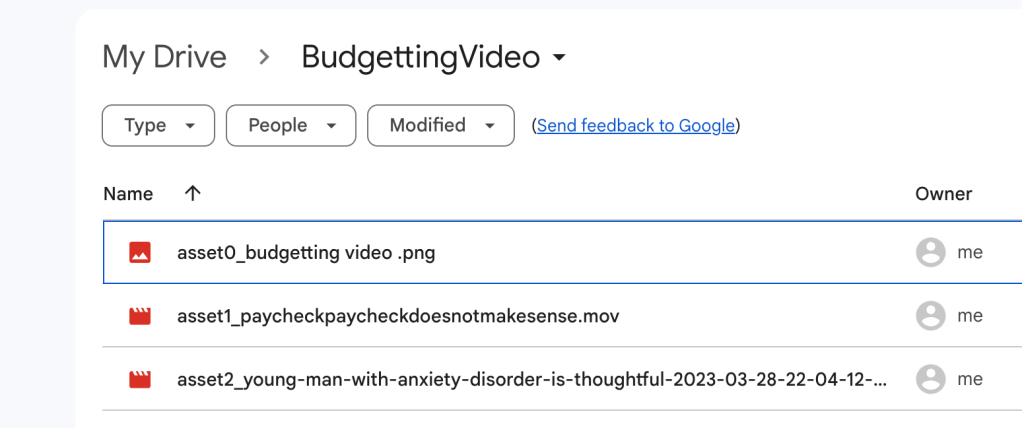Click the owner avatar in asset2_young-man row

click(931, 379)
